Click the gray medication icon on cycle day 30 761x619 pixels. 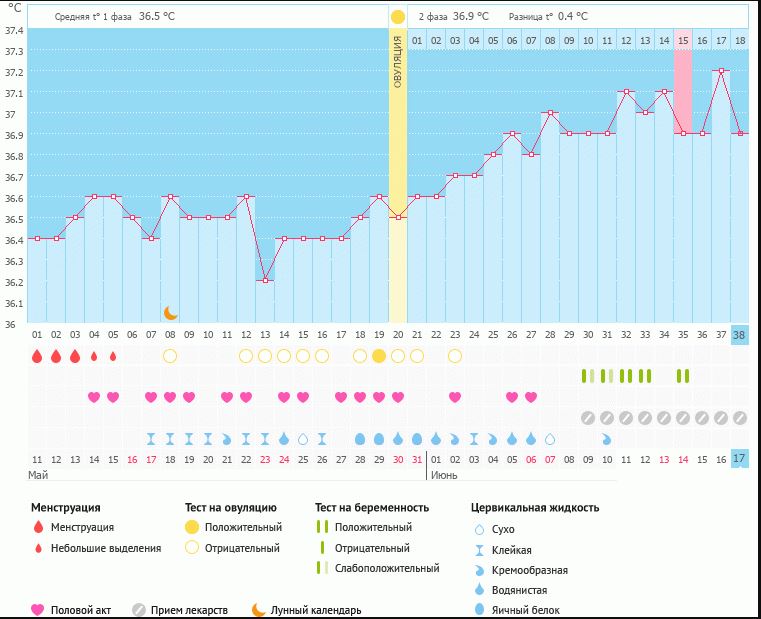[x=588, y=417]
